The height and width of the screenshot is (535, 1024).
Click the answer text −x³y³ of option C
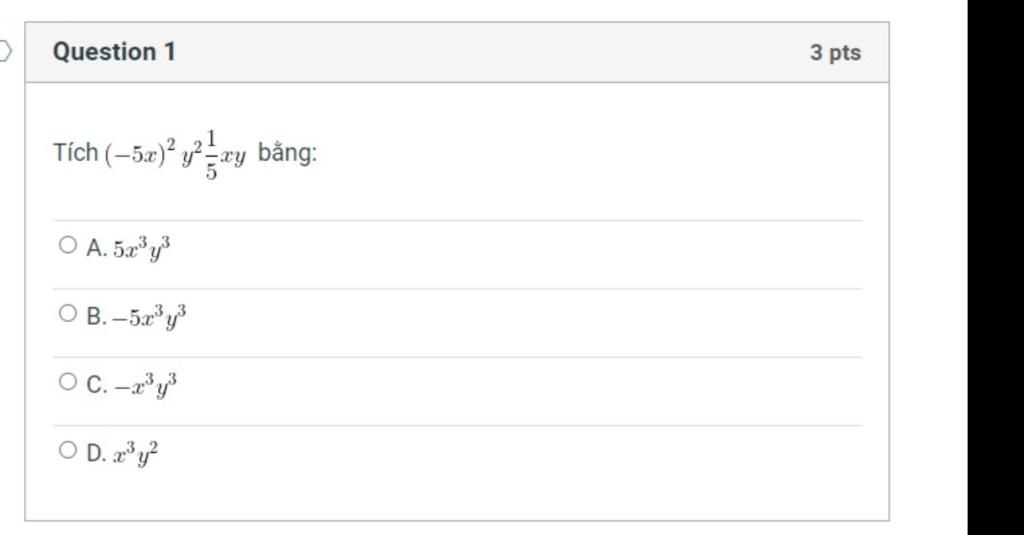tap(144, 385)
